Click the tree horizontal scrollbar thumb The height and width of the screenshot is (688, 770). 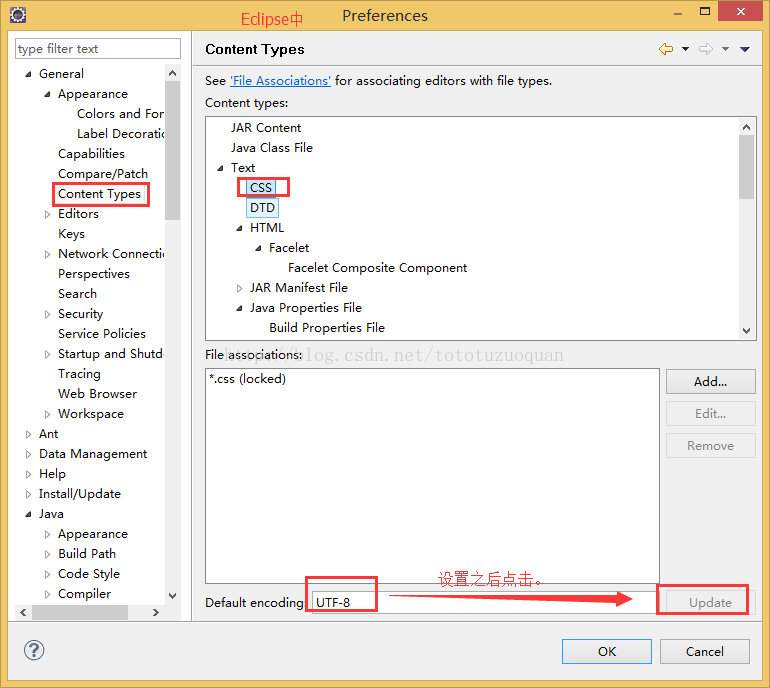click(80, 612)
